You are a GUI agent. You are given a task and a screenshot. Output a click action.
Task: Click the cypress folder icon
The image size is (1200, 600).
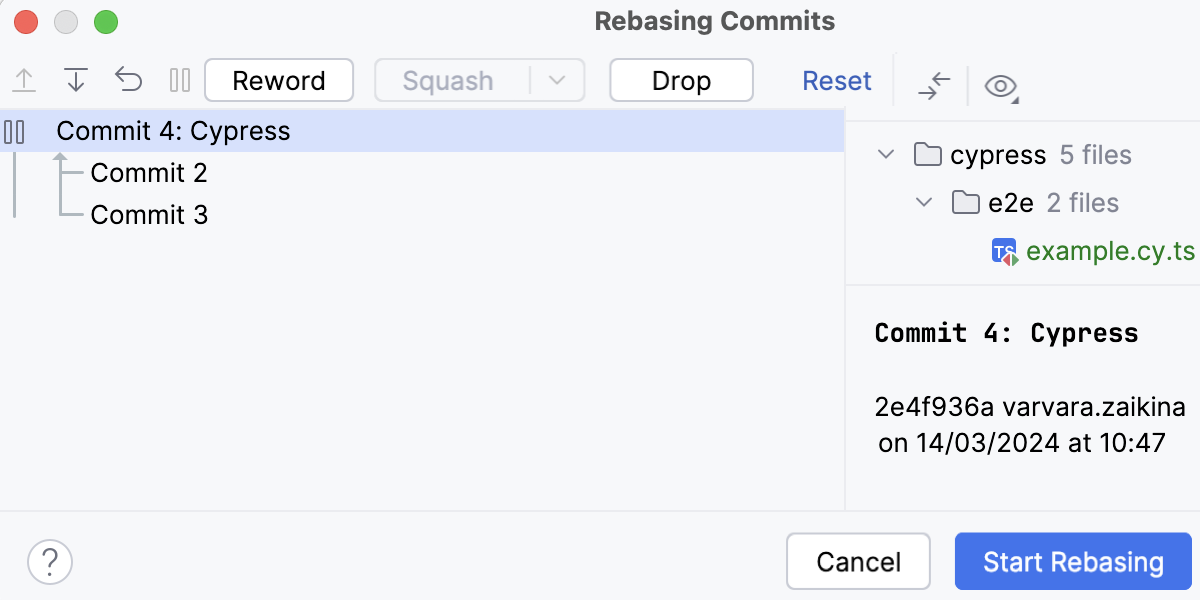coord(928,154)
